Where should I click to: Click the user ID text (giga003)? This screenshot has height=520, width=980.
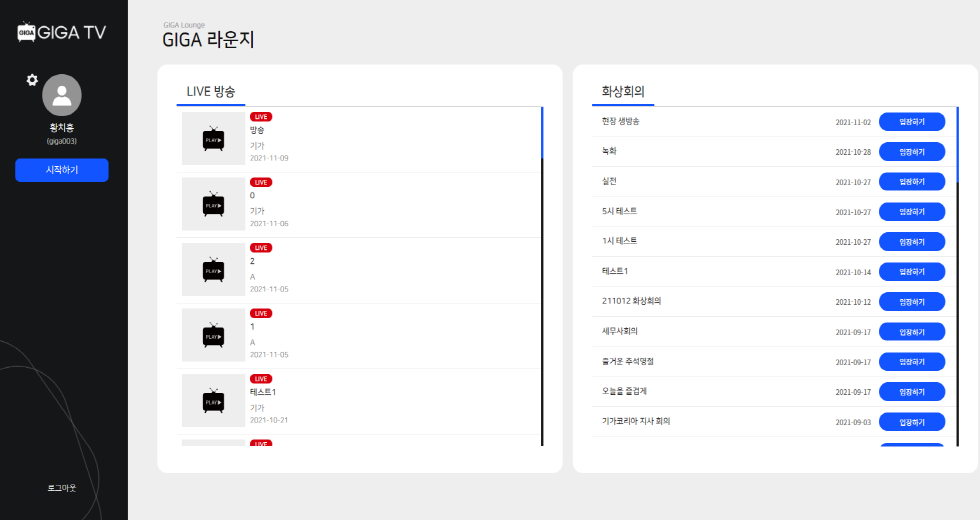62,141
